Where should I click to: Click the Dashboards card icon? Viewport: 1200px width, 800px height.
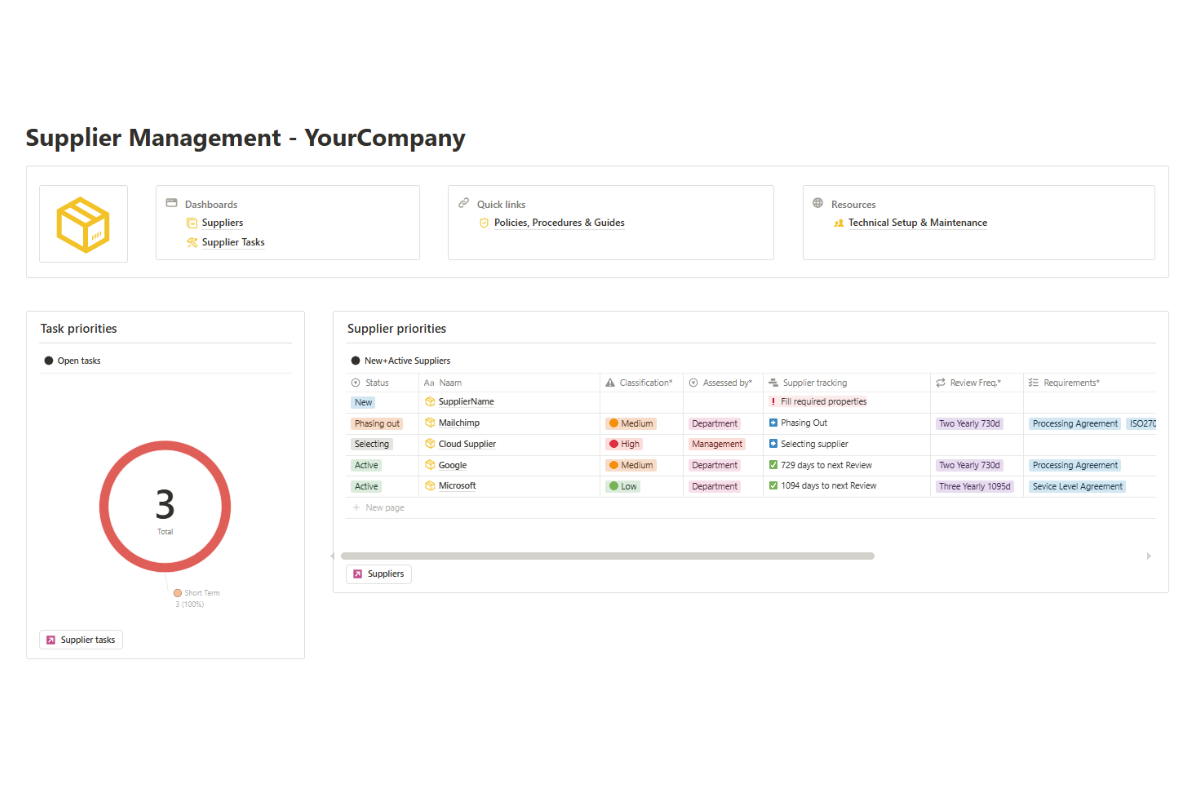click(171, 203)
